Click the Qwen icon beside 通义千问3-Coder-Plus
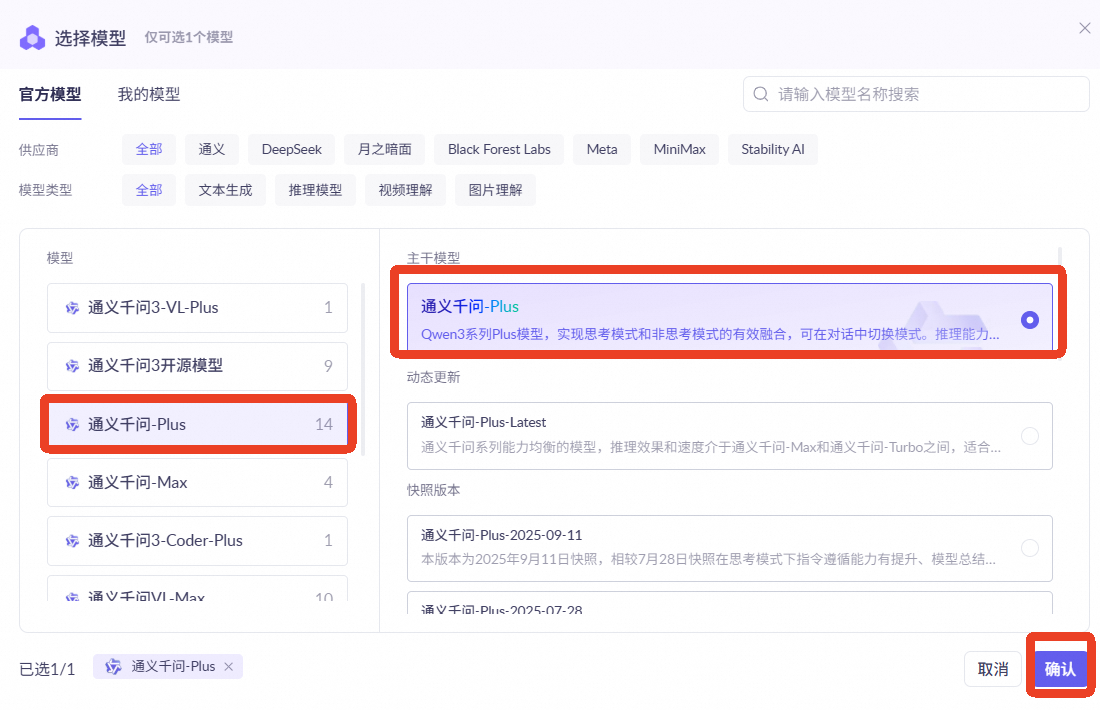Screen dimensions: 1100x710 coord(72,541)
